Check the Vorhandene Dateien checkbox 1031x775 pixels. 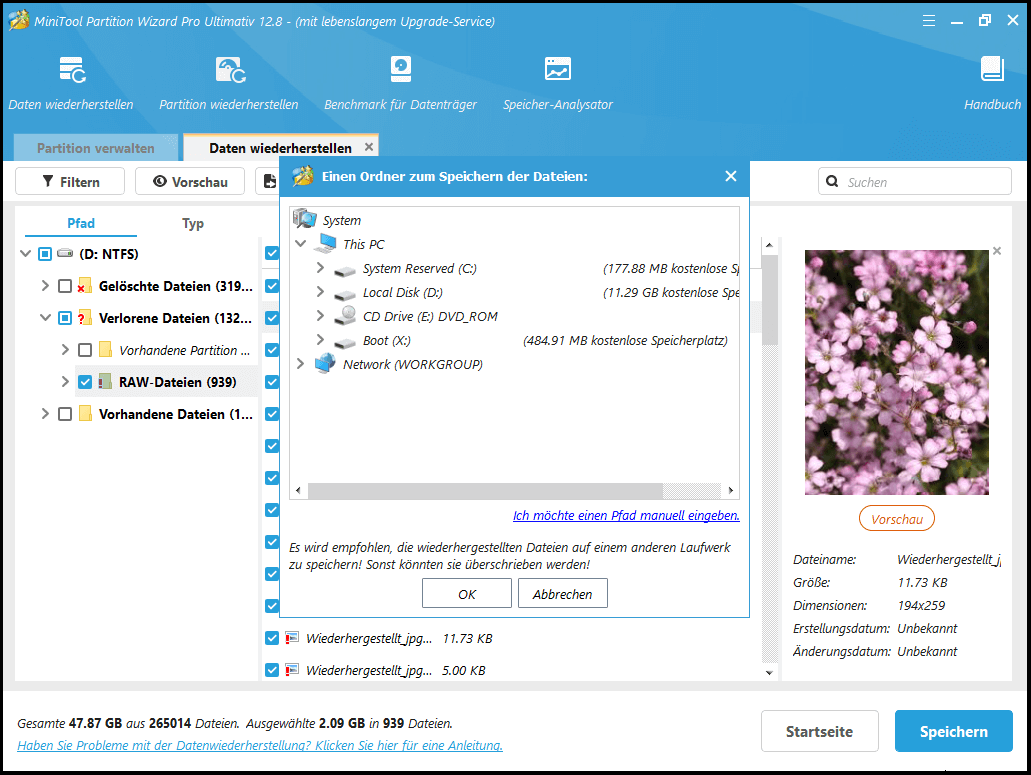(64, 414)
